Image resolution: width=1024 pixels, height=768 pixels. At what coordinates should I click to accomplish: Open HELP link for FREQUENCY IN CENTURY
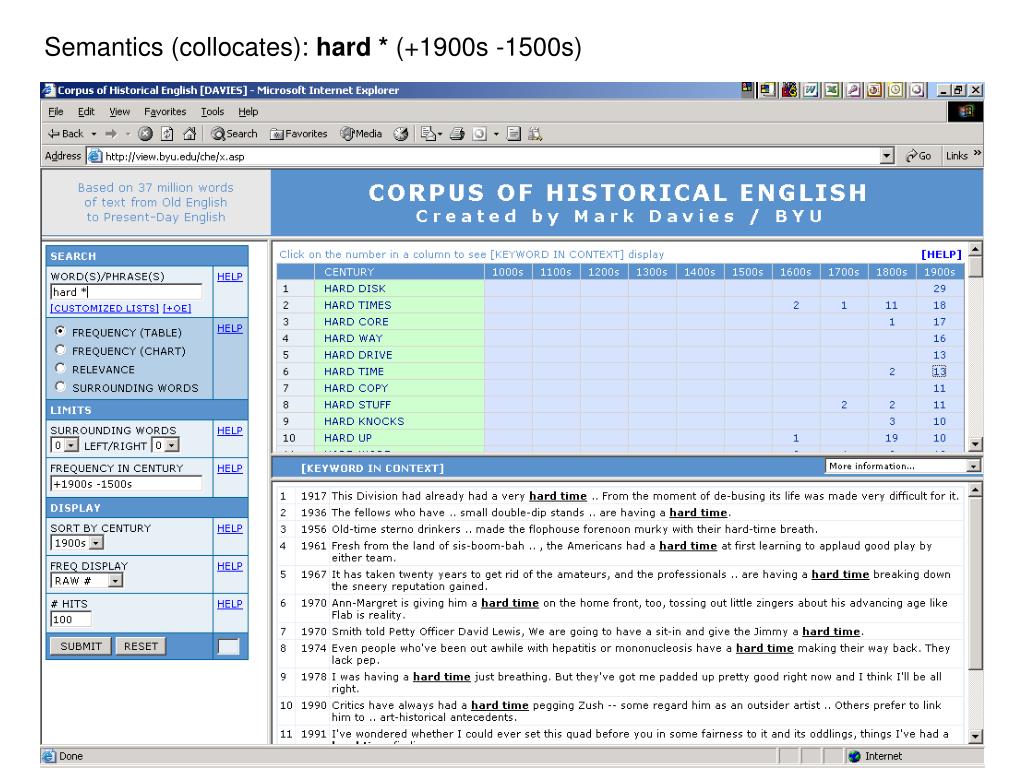[x=230, y=469]
